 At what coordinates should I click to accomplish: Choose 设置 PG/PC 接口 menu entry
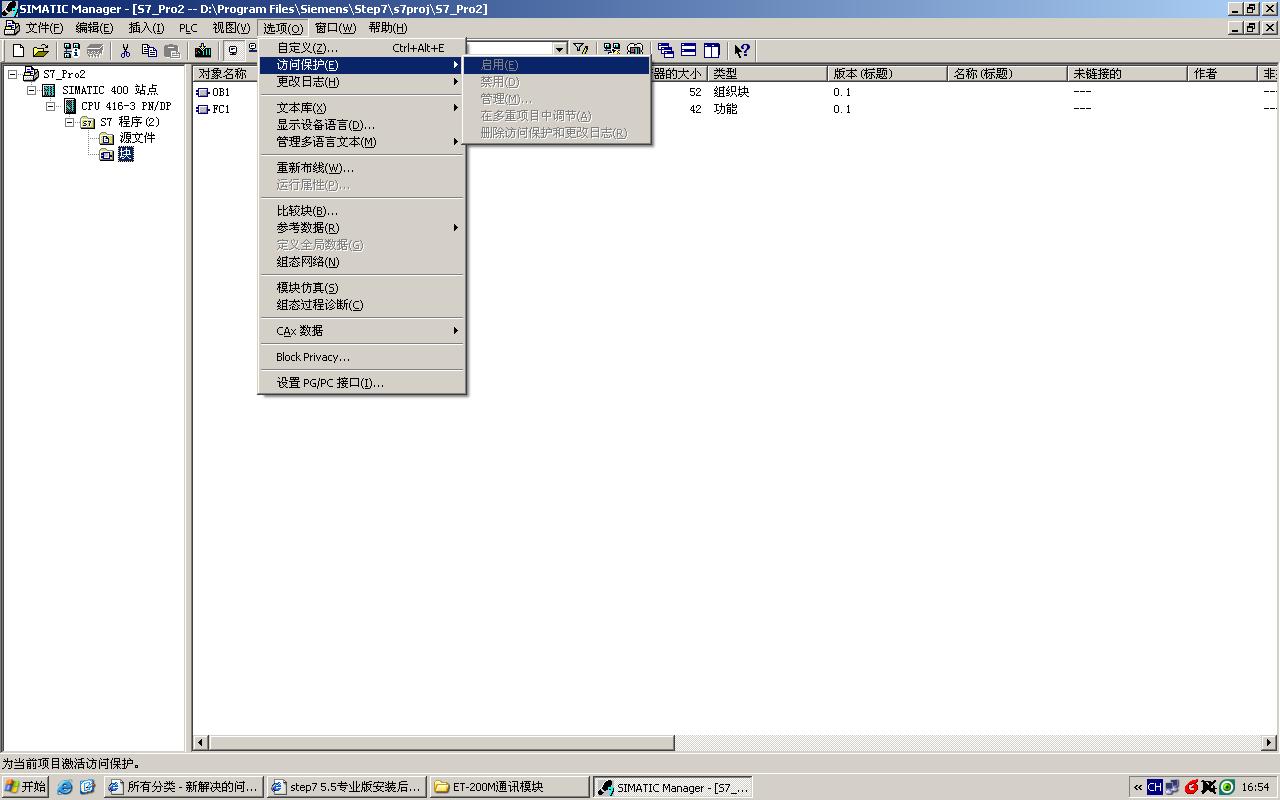(x=362, y=383)
